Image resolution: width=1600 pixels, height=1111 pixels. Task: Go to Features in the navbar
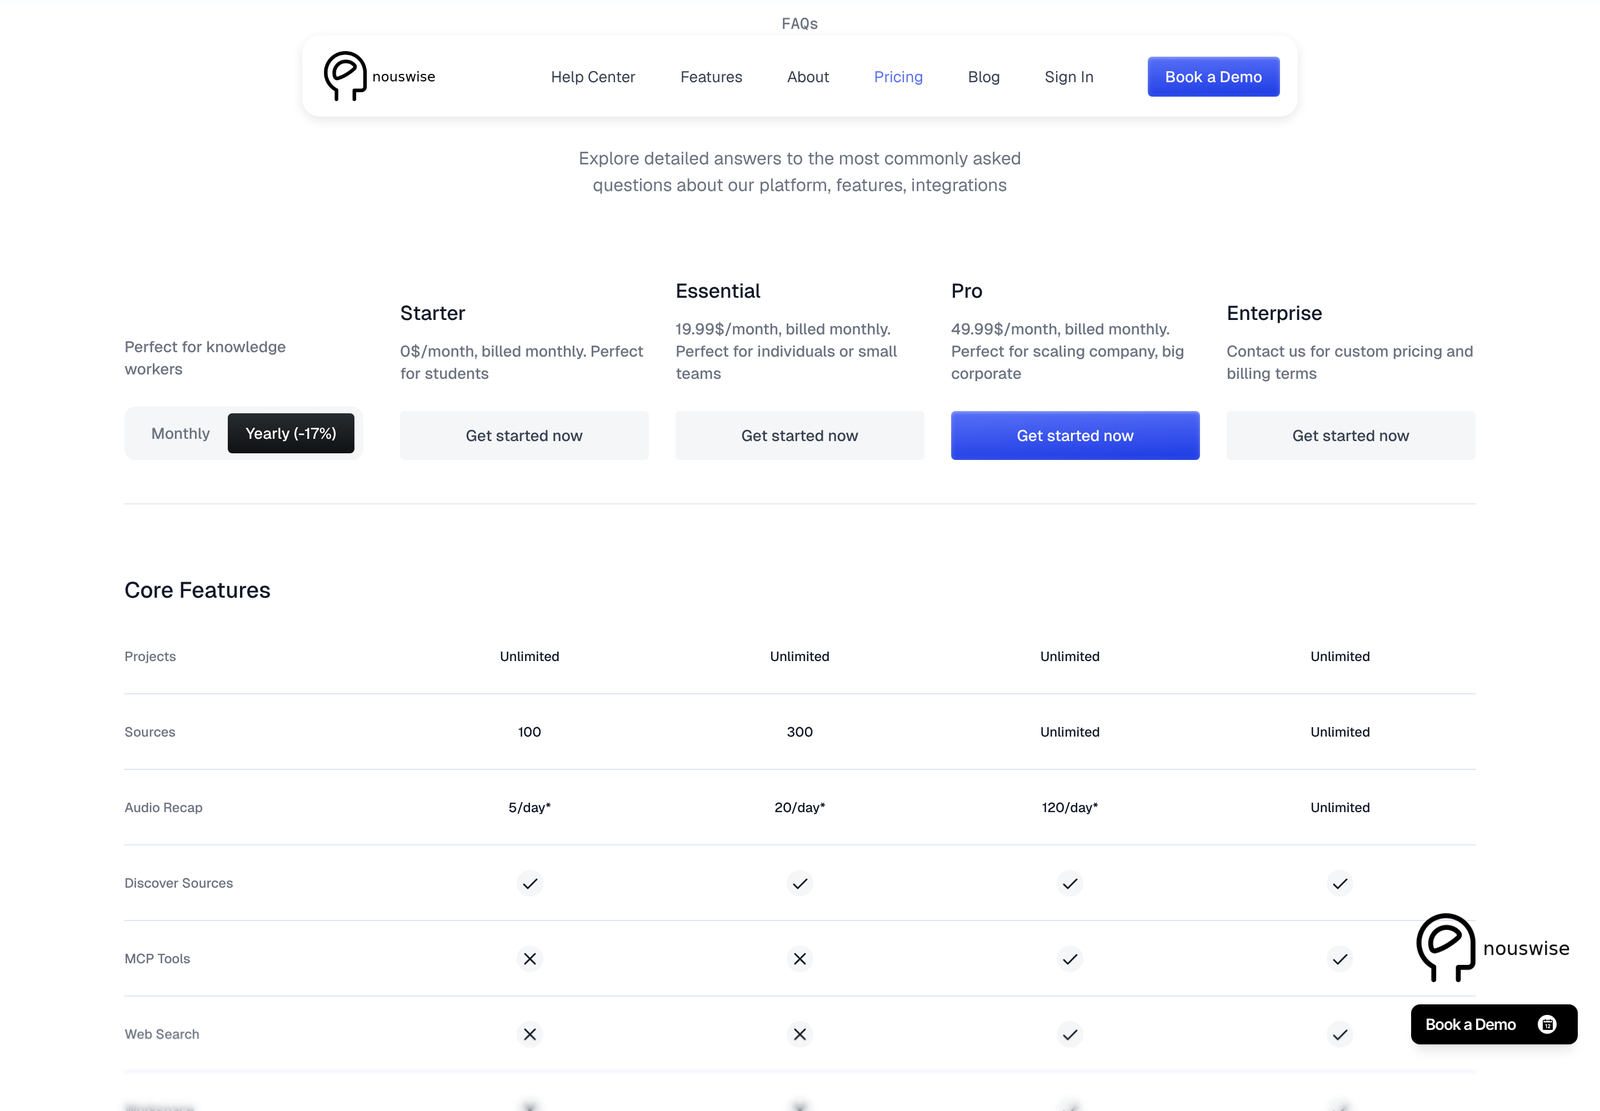click(x=711, y=77)
